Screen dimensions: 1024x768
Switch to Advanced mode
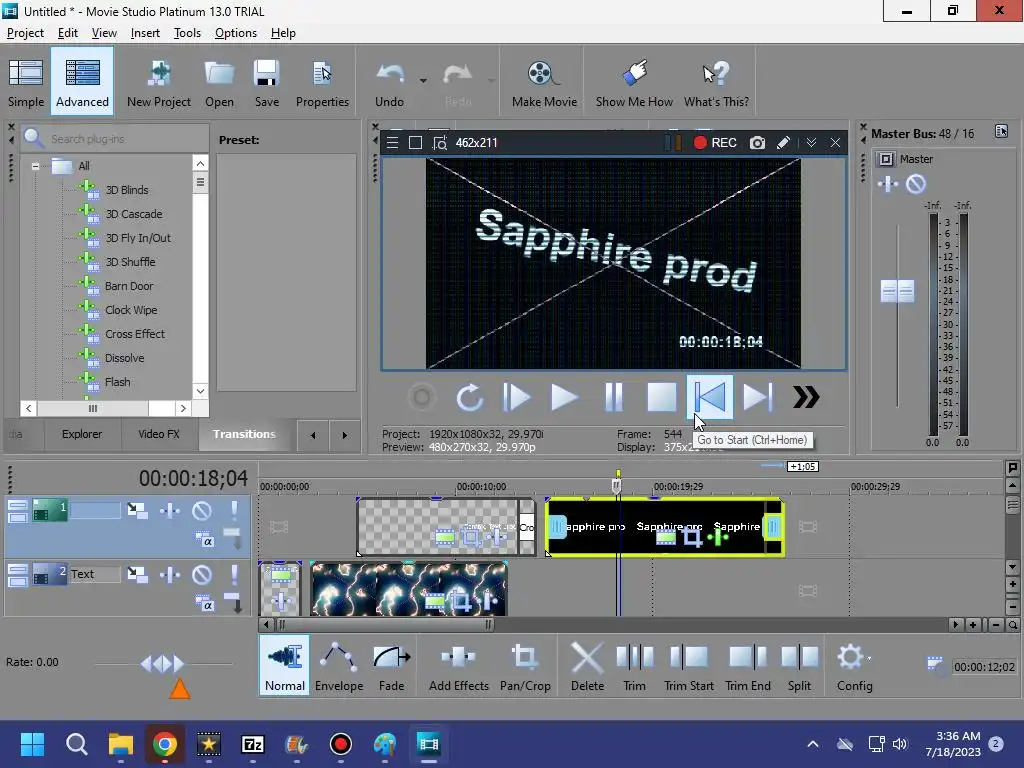pos(82,82)
